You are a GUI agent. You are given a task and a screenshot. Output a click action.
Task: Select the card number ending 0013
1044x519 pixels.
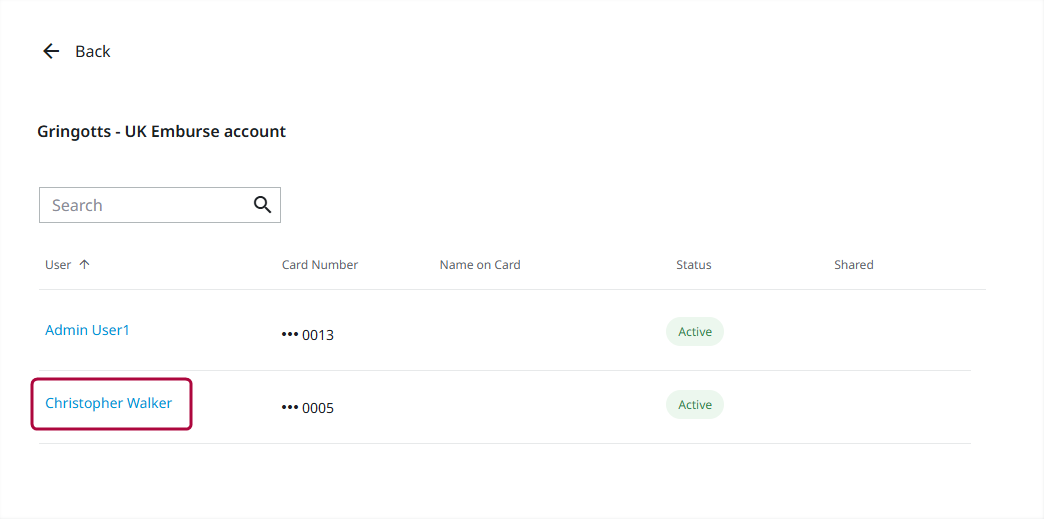(x=308, y=335)
